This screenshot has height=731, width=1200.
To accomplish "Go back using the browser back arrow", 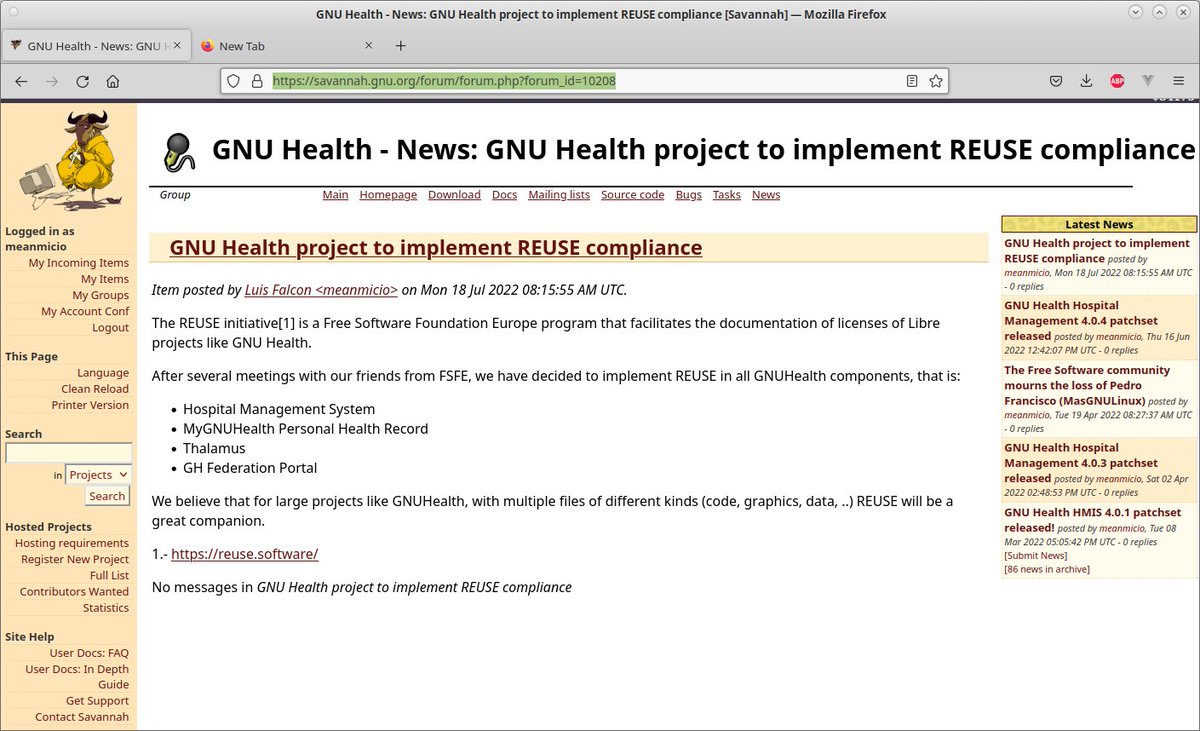I will 21,81.
